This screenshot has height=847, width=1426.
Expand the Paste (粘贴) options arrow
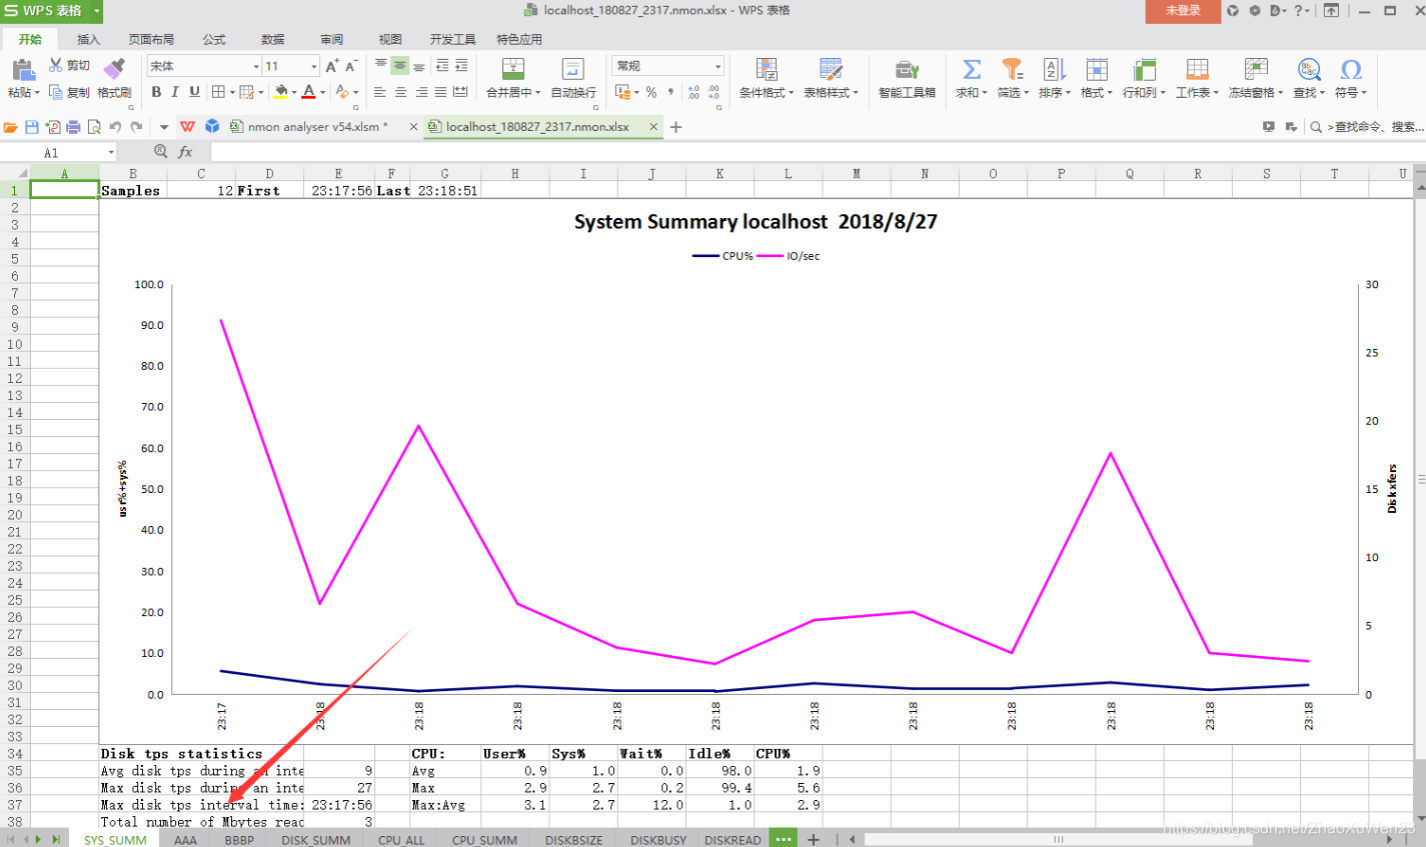[x=37, y=93]
